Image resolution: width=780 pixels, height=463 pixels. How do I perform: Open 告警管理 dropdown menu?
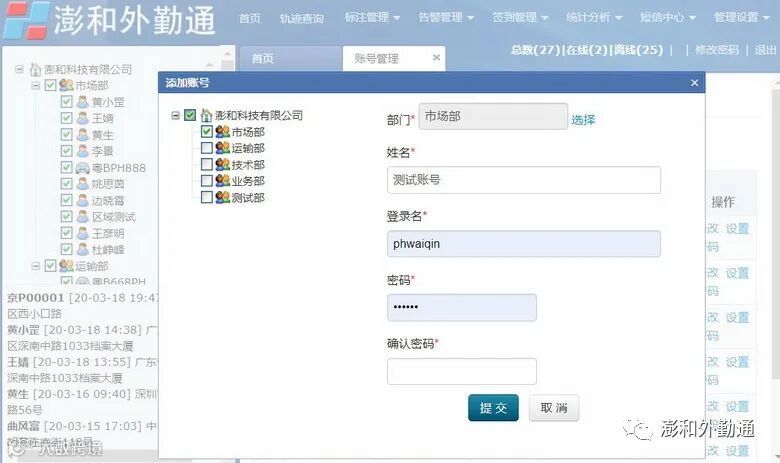click(x=446, y=17)
